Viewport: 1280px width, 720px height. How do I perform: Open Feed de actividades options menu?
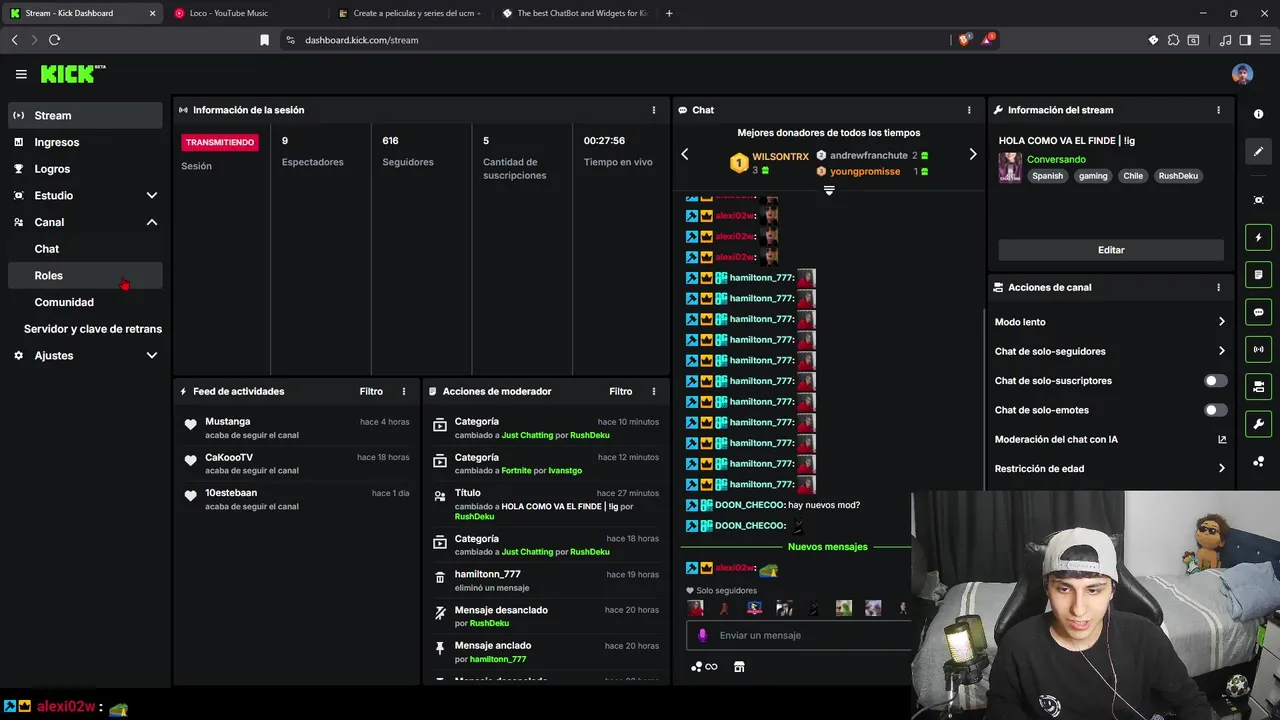(x=404, y=391)
